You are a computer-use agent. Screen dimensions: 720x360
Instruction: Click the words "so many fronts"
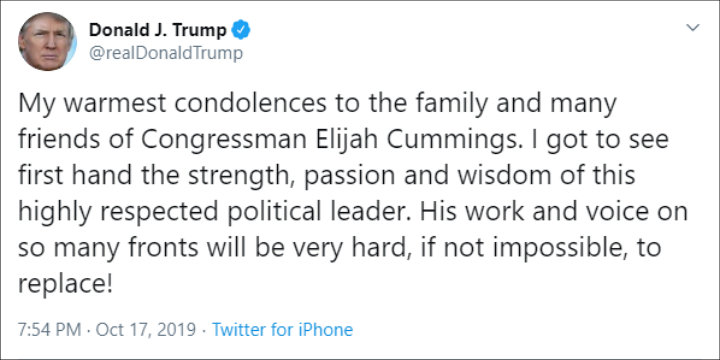pyautogui.click(x=108, y=248)
